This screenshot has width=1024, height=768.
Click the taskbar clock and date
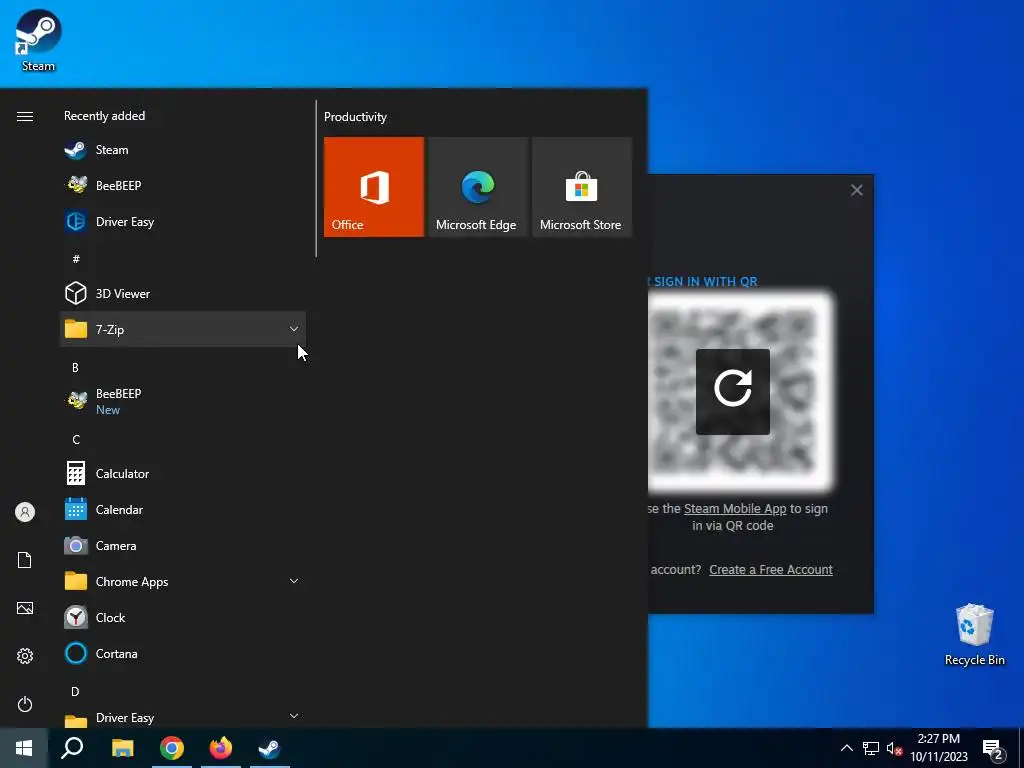(939, 748)
